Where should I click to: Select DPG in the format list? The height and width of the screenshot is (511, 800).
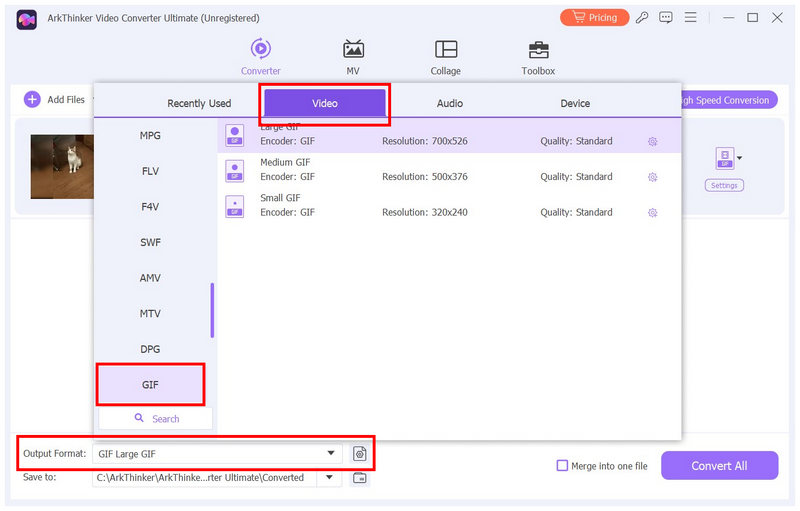(x=151, y=350)
